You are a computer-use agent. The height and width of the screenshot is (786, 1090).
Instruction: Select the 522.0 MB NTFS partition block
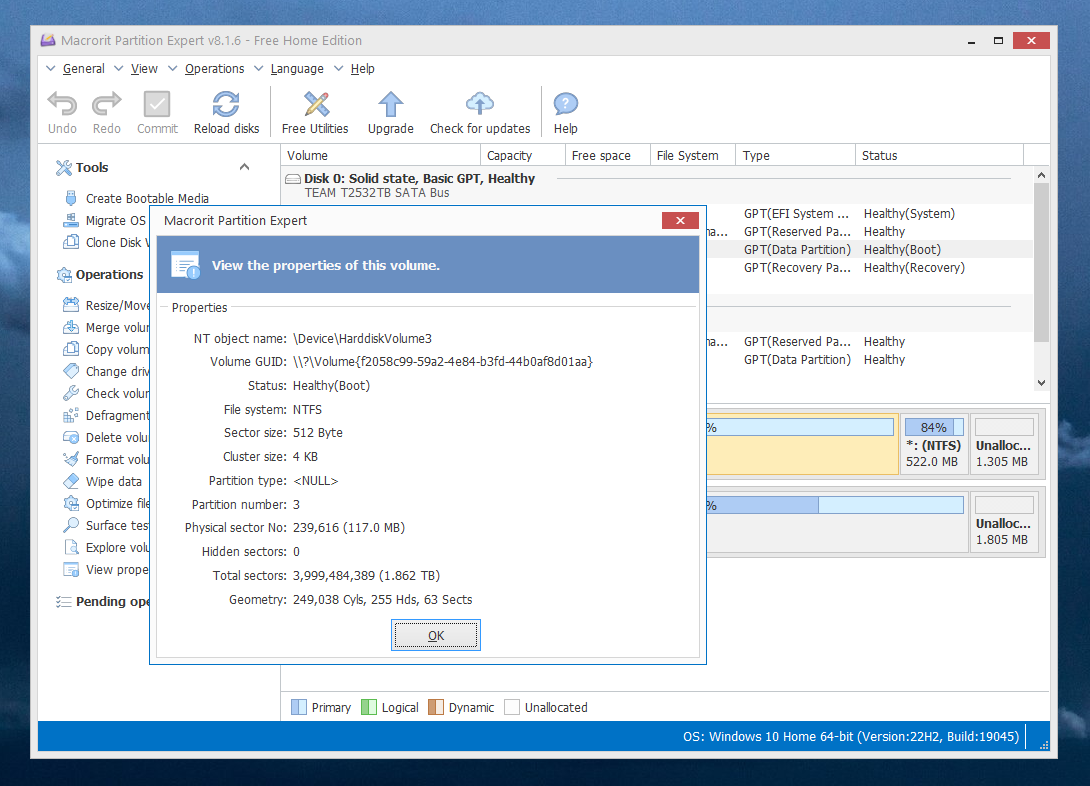[x=934, y=444]
